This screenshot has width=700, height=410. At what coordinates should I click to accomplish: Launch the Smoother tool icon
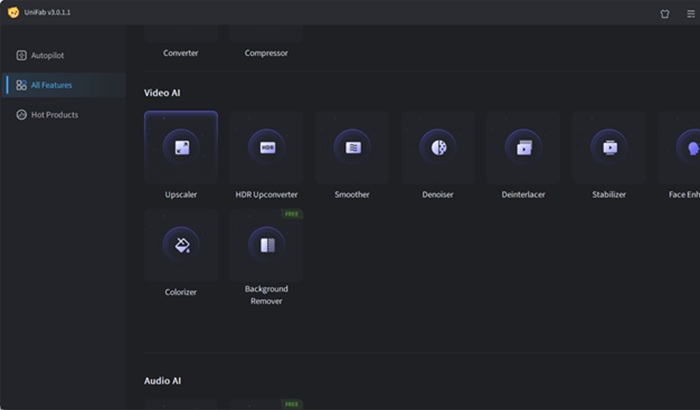[352, 147]
